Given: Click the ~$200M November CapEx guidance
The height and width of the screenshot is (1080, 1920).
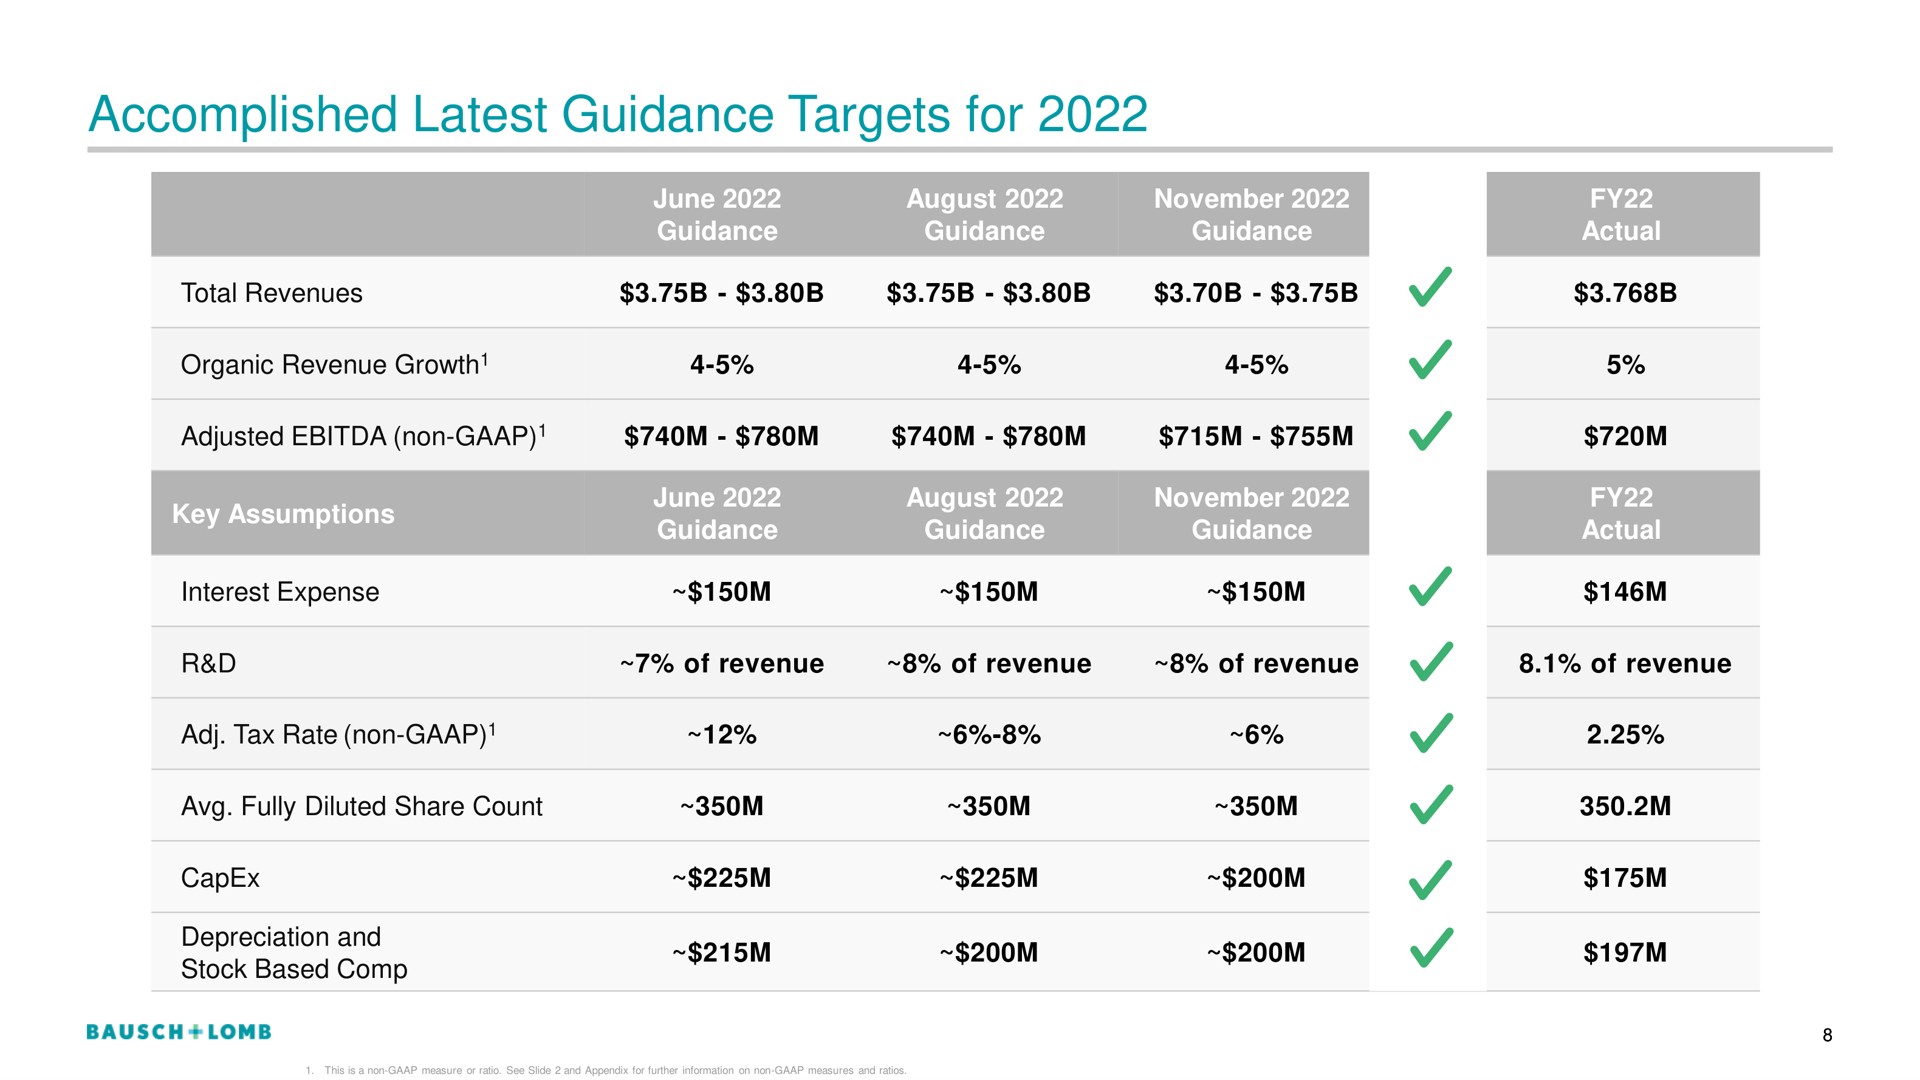Looking at the screenshot, I should point(1255,878).
